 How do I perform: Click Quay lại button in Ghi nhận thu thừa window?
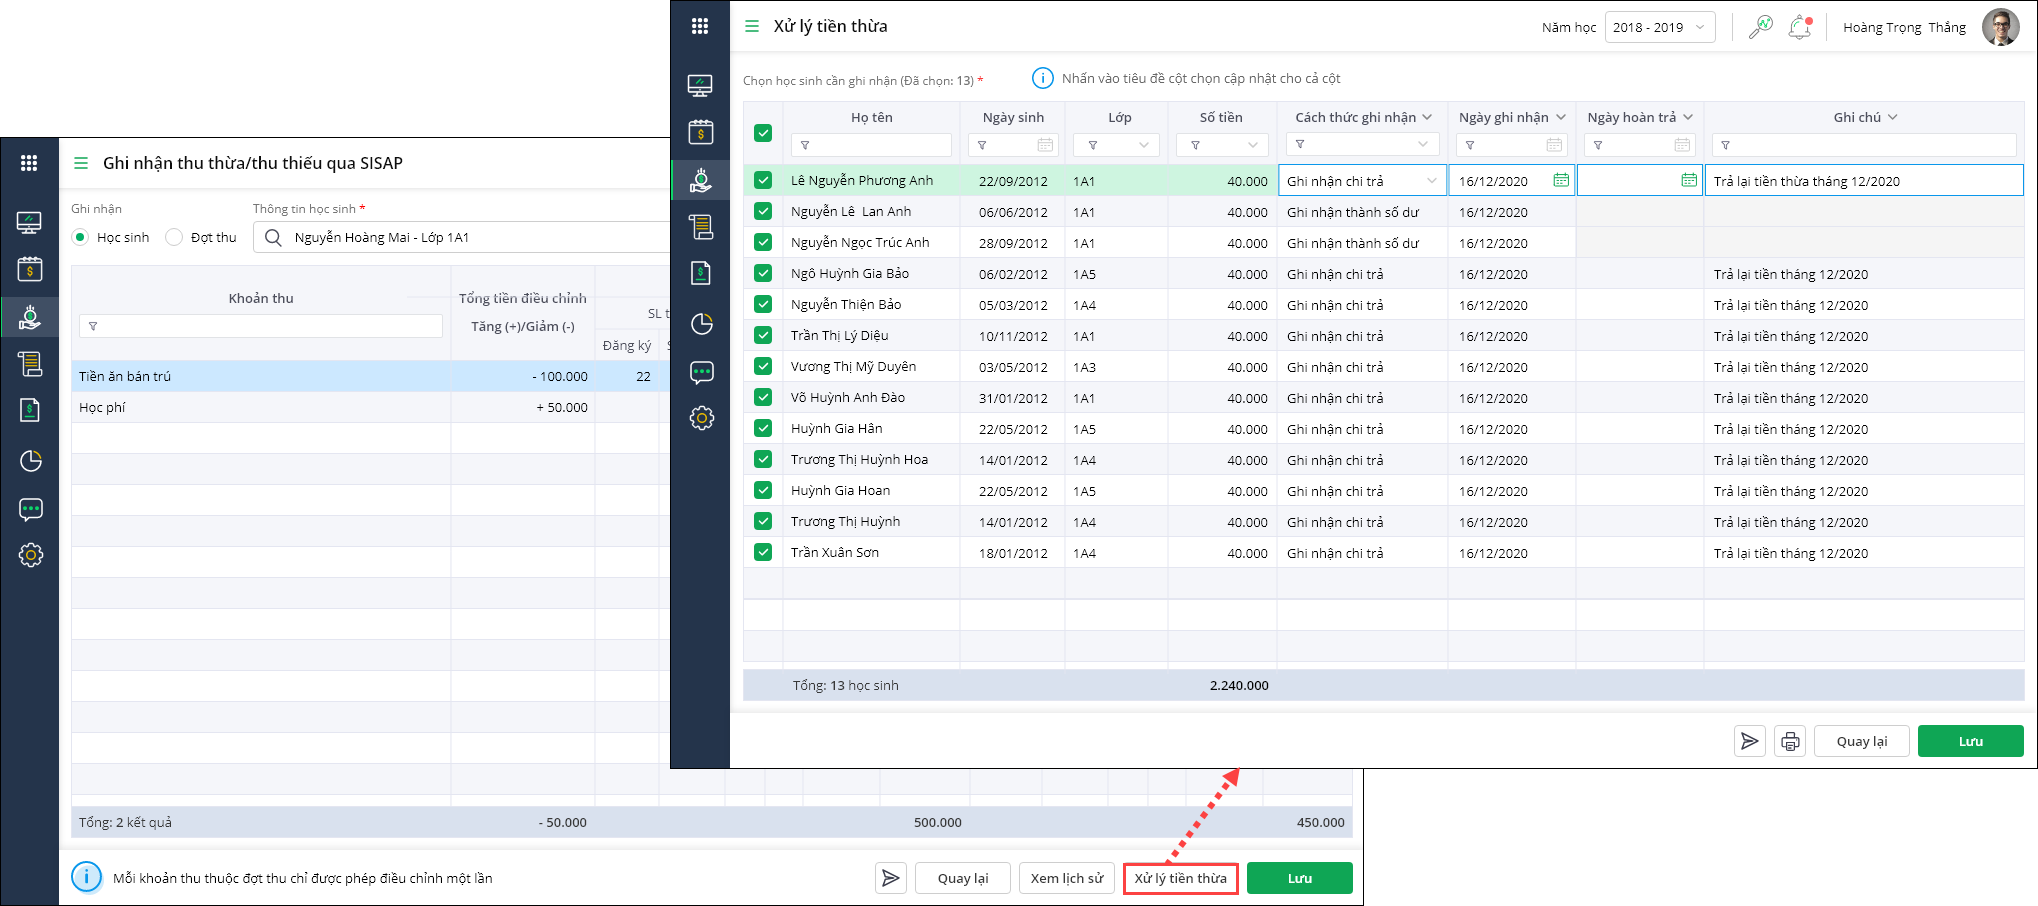[963, 878]
